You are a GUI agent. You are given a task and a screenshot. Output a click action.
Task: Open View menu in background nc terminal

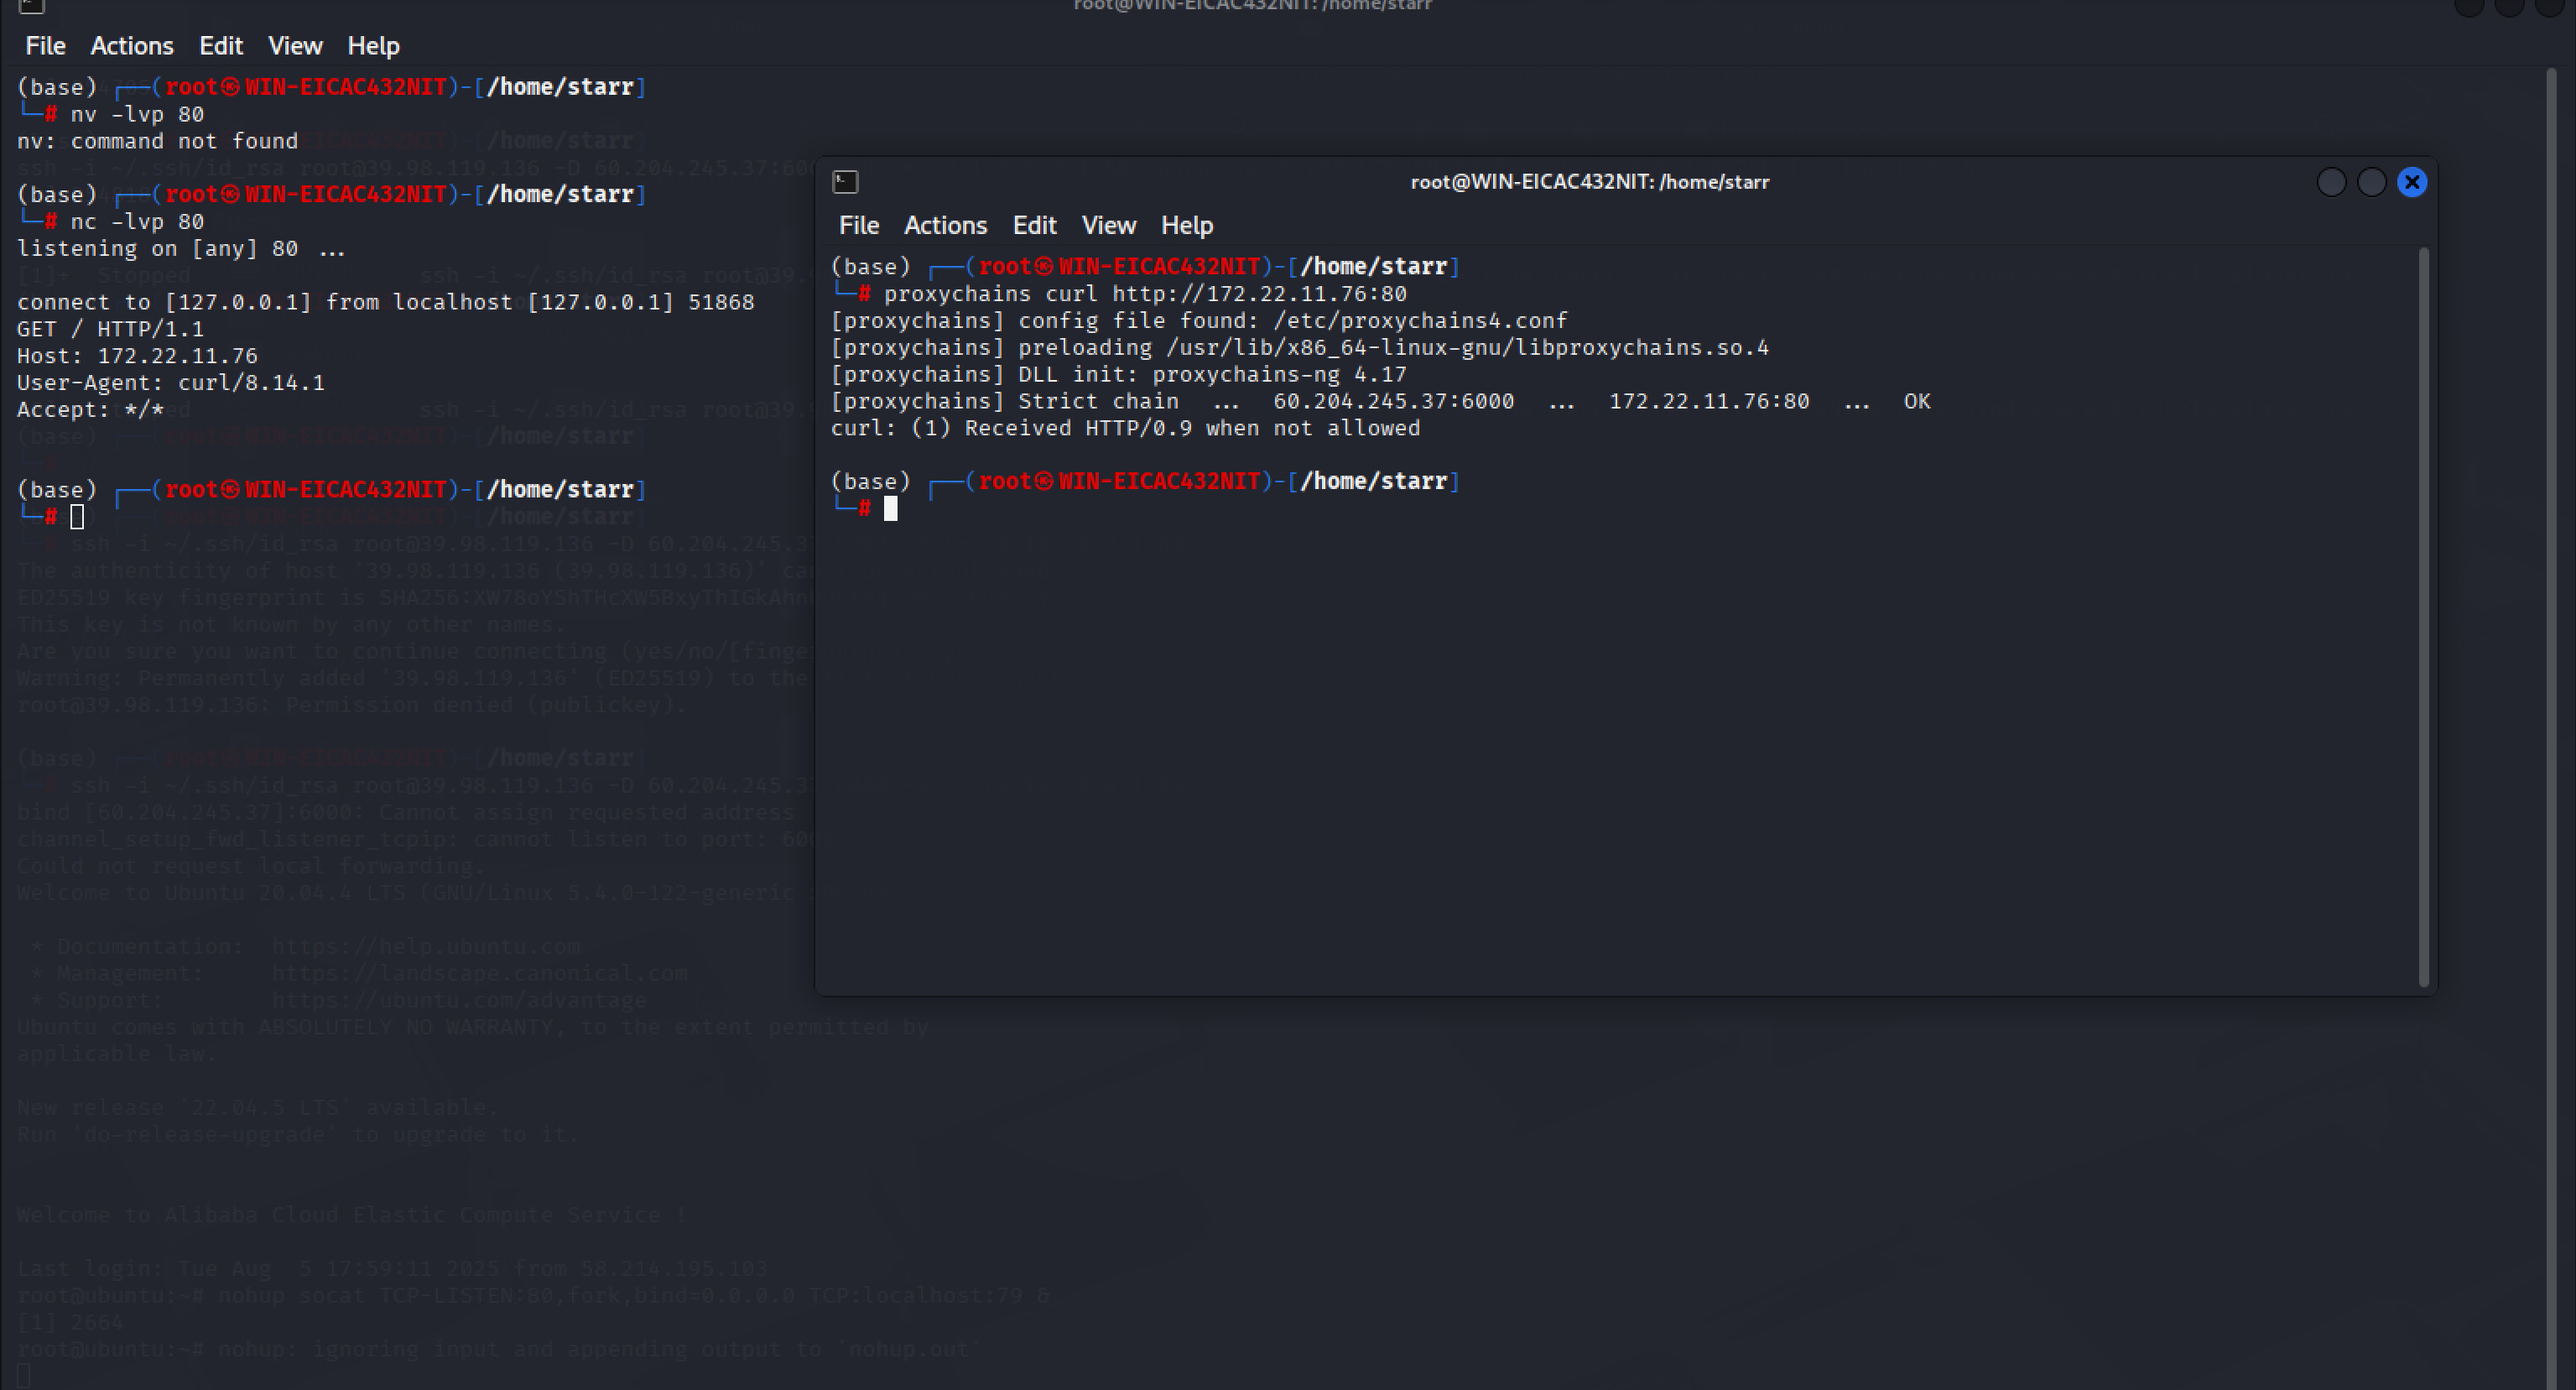[x=294, y=46]
